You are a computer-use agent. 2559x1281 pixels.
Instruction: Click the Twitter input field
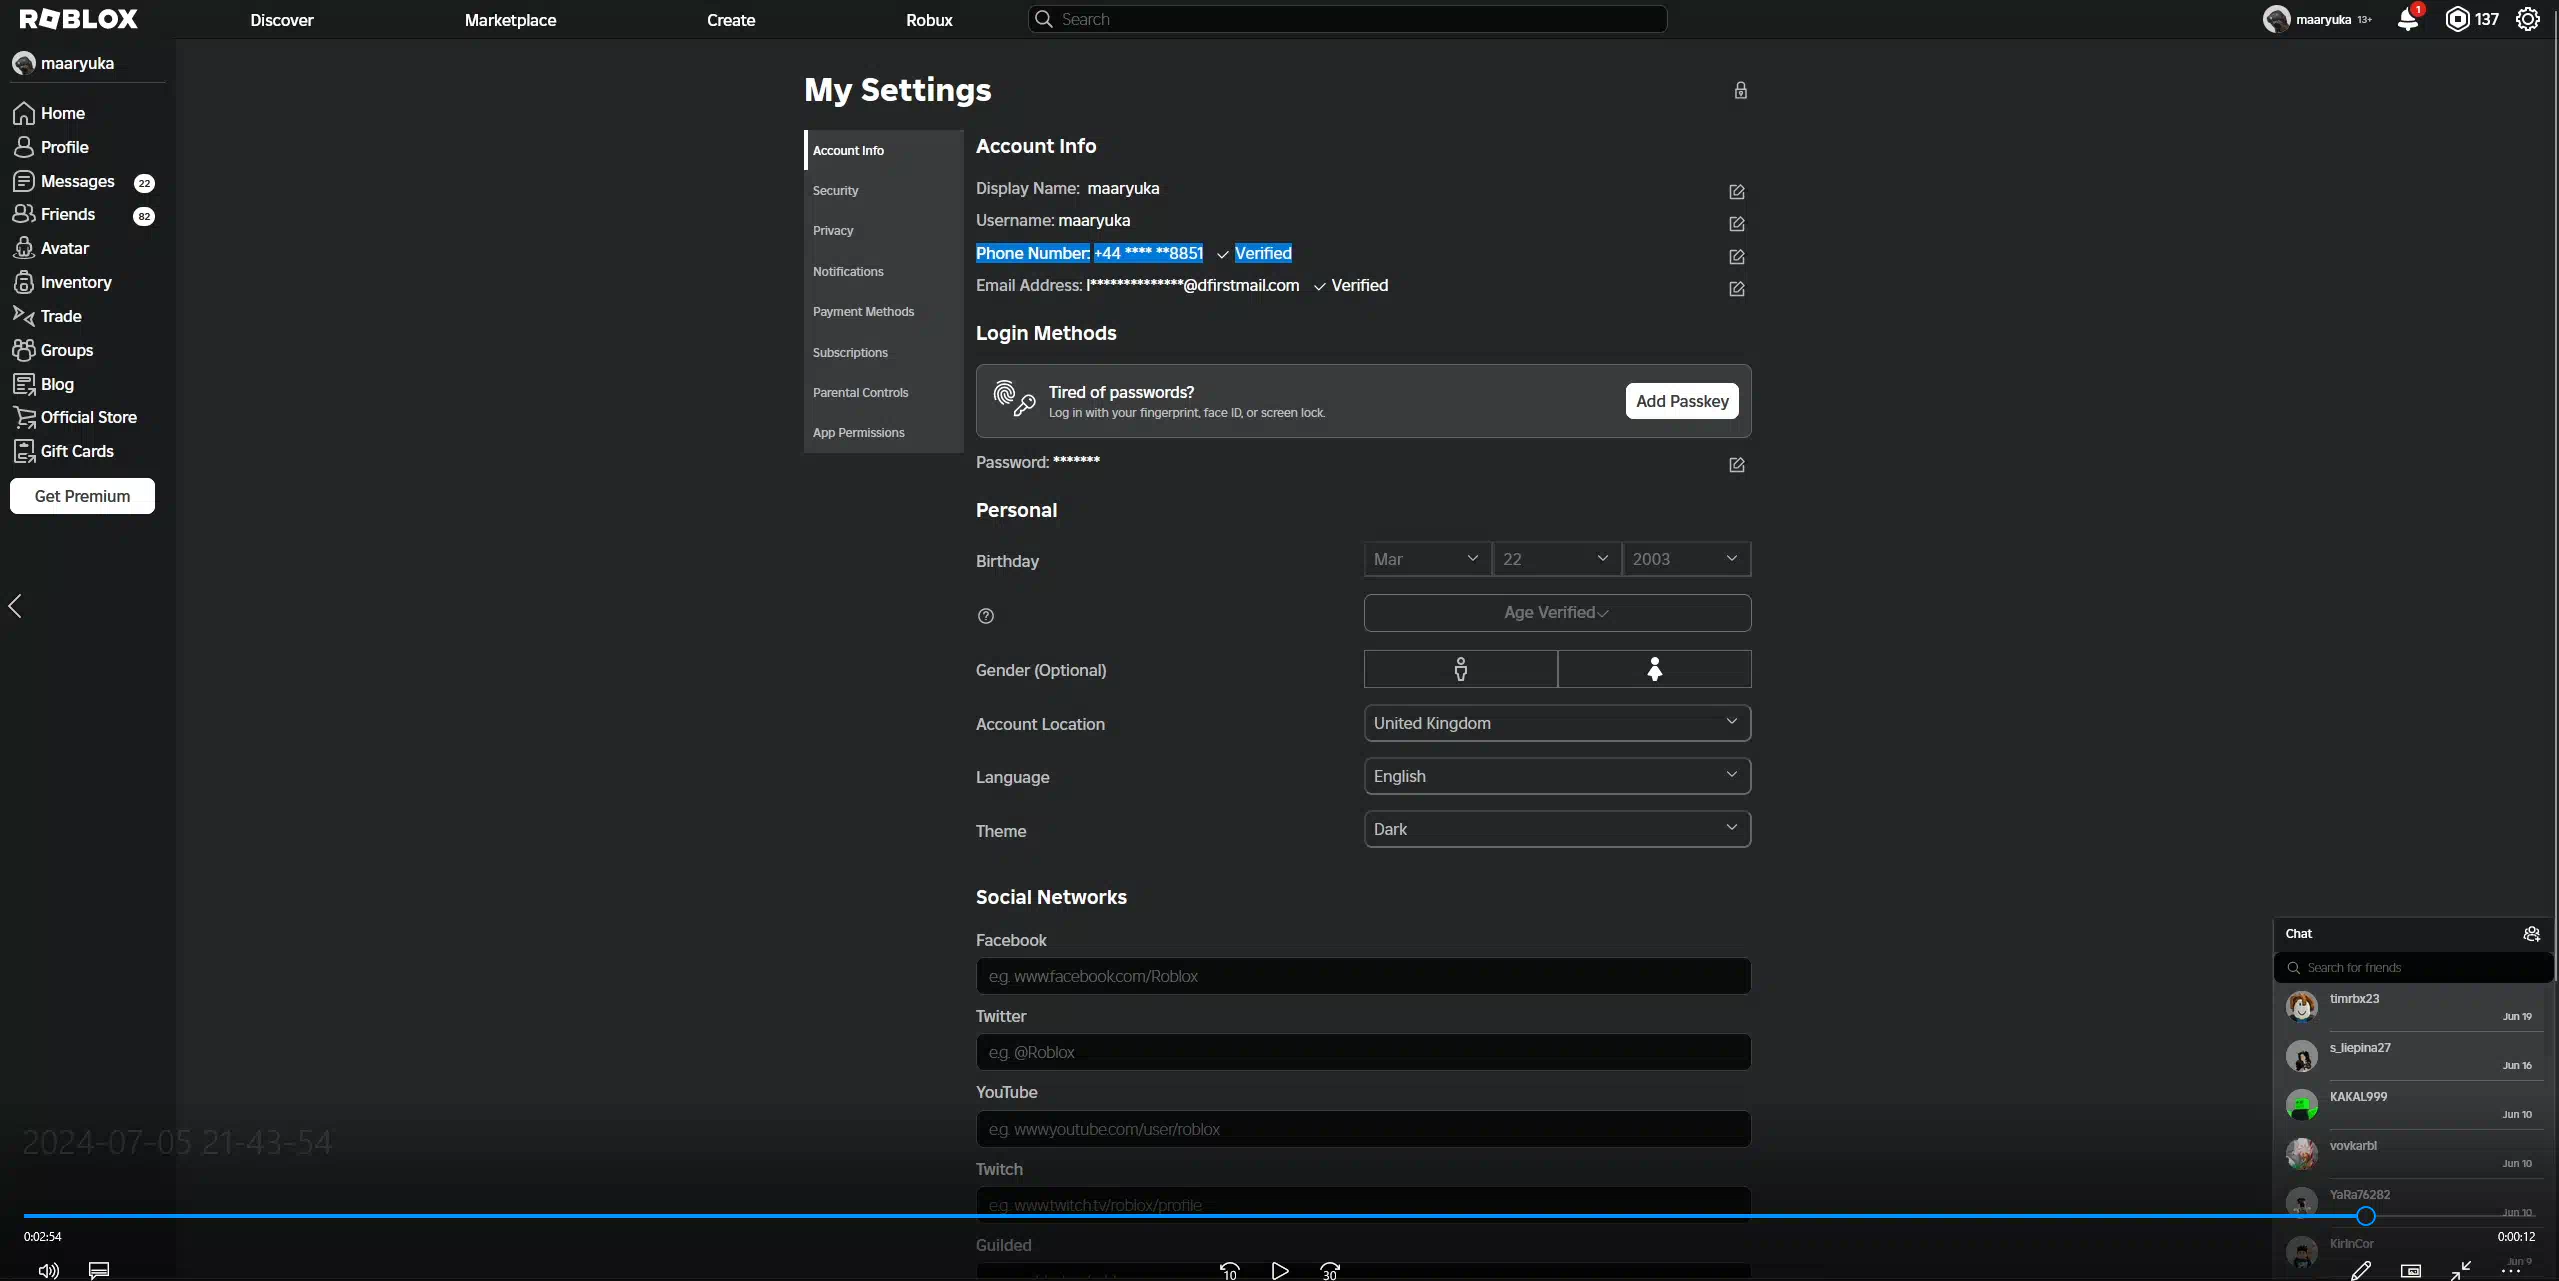coord(1363,1052)
